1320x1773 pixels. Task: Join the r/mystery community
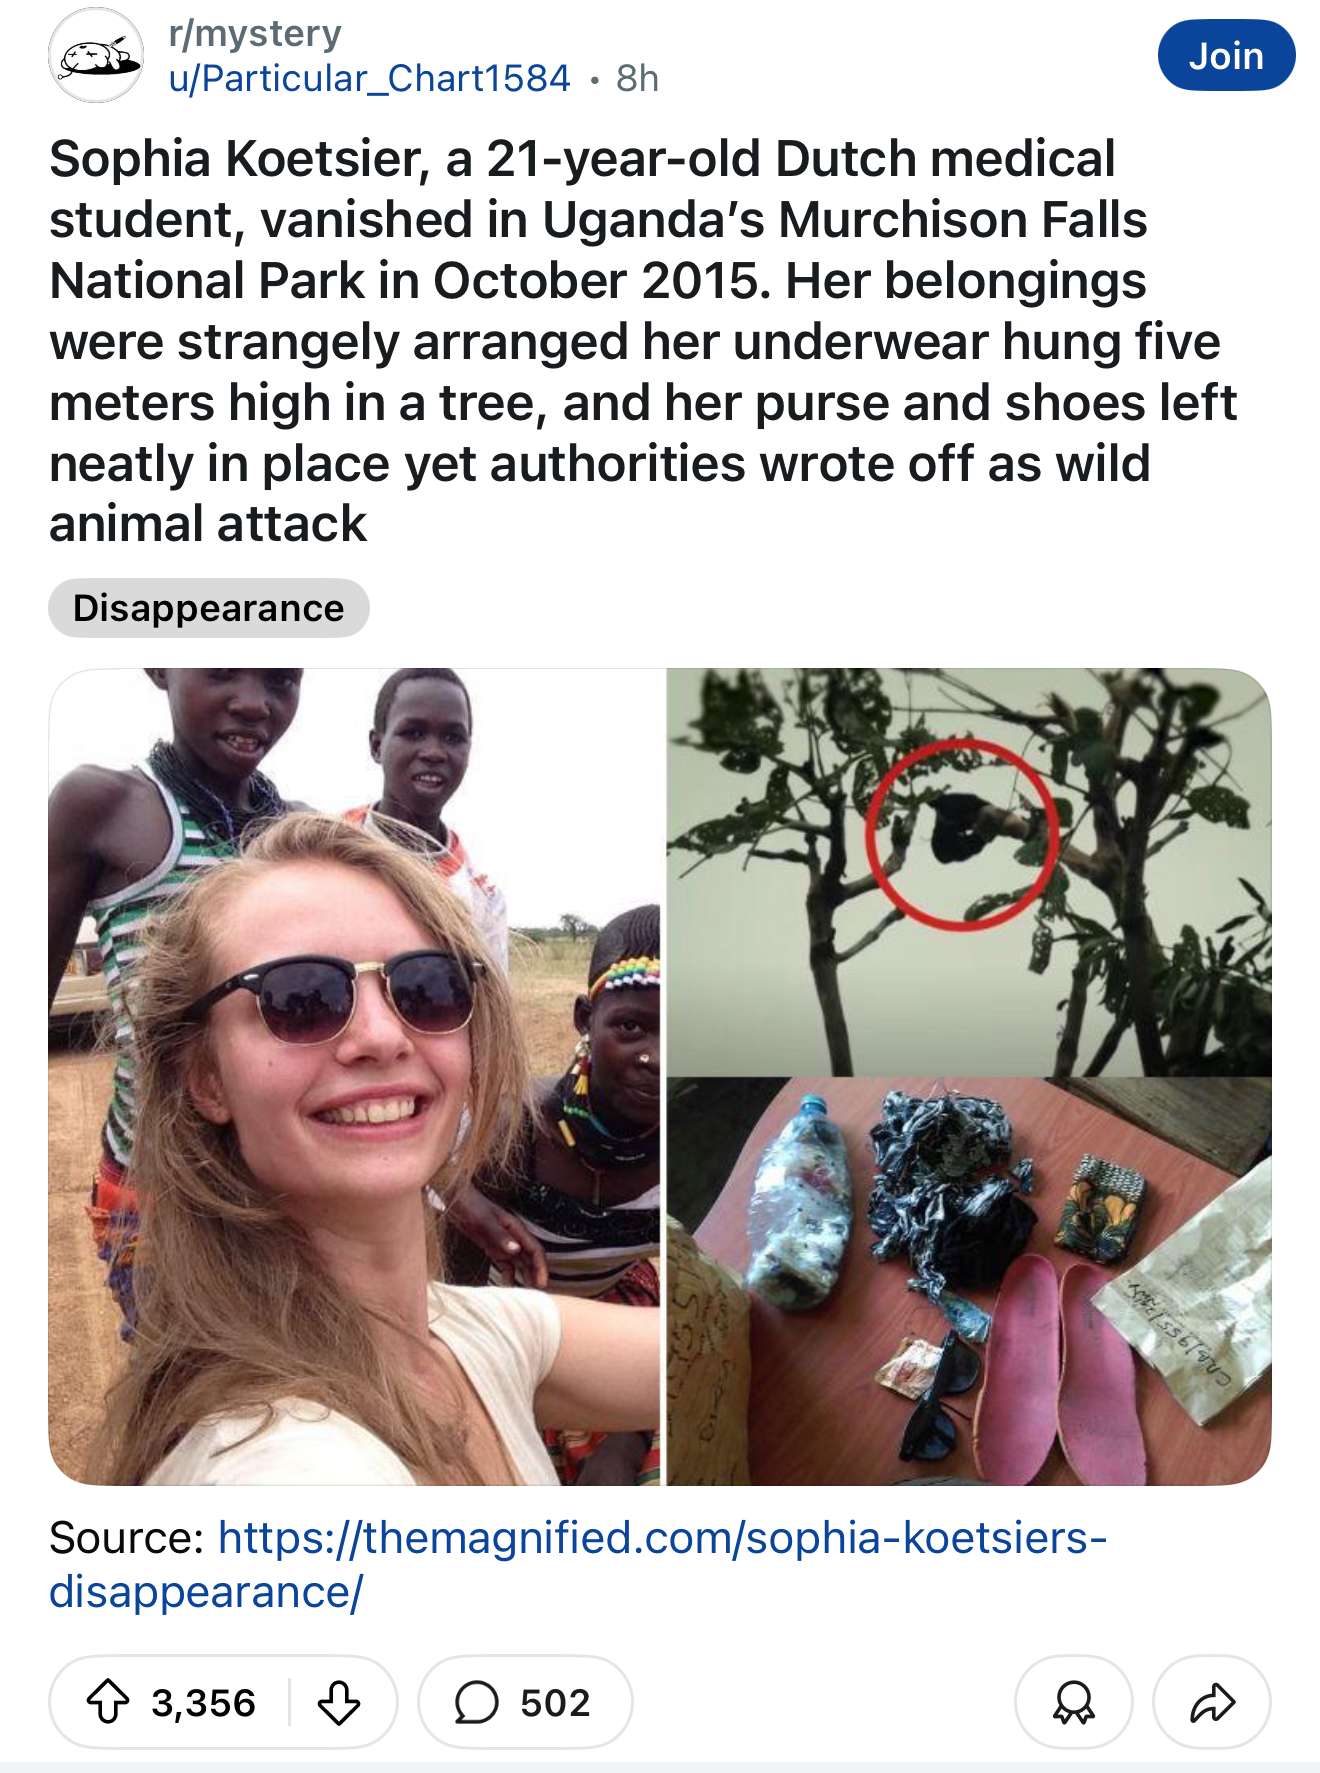(x=1226, y=55)
